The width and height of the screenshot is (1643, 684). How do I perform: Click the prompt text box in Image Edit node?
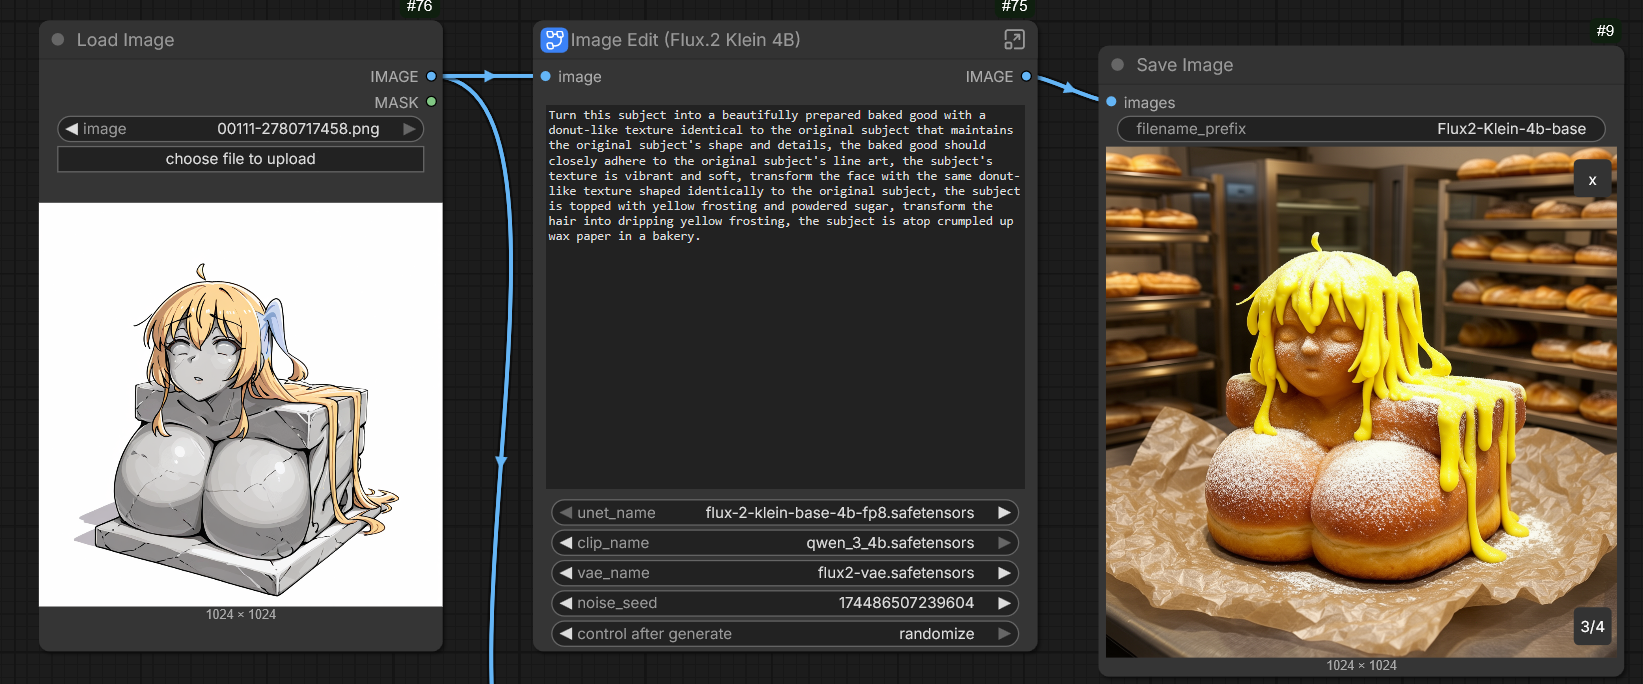pyautogui.click(x=785, y=296)
